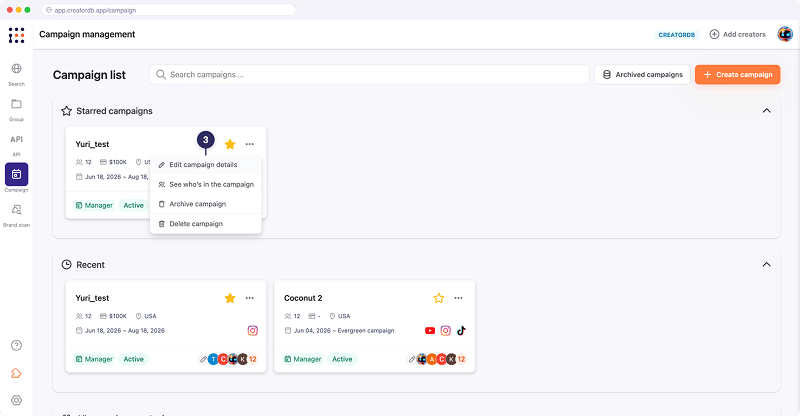The height and width of the screenshot is (416, 800).
Task: Click the Create campaign button
Action: point(737,75)
